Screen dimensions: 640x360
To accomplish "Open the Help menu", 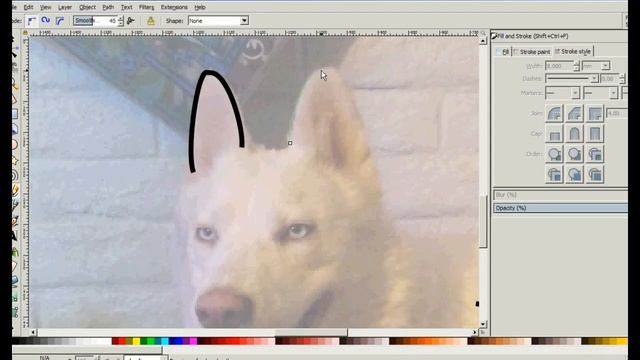I will (200, 7).
